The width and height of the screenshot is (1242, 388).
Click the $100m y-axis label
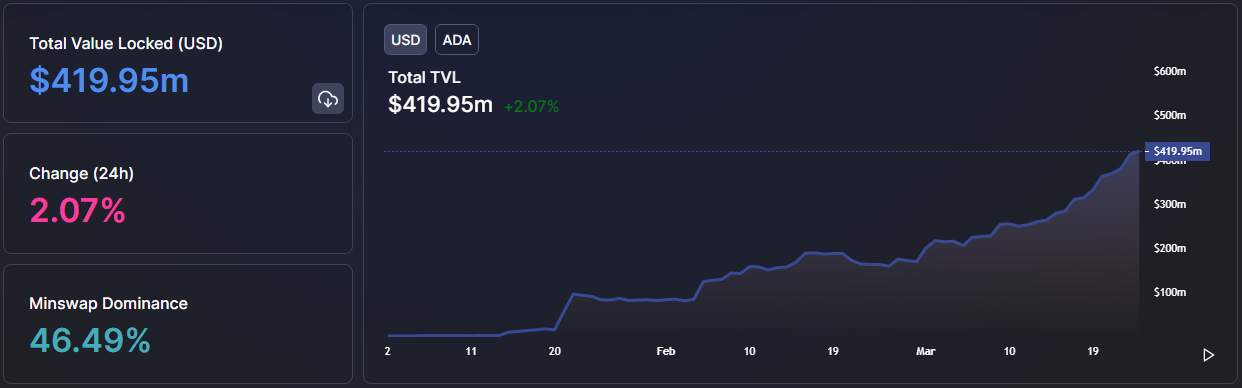(x=1170, y=293)
